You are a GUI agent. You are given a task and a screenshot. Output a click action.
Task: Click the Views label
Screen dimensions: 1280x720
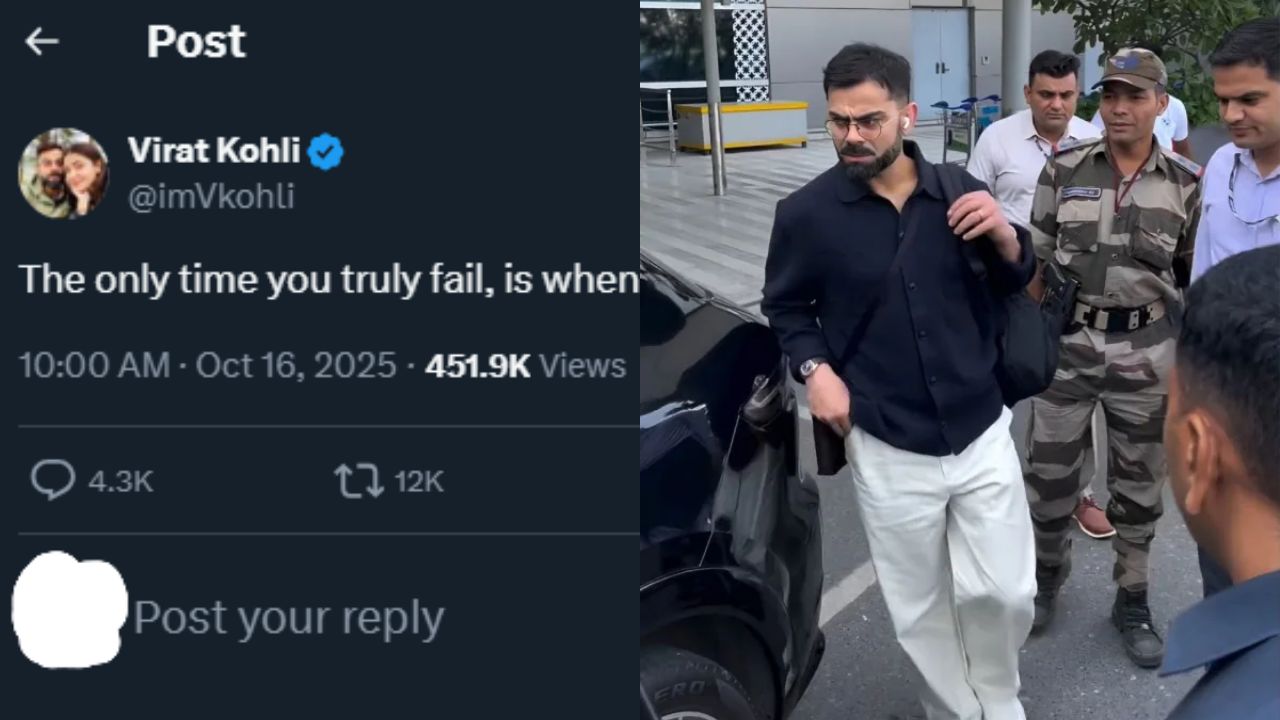pos(582,366)
